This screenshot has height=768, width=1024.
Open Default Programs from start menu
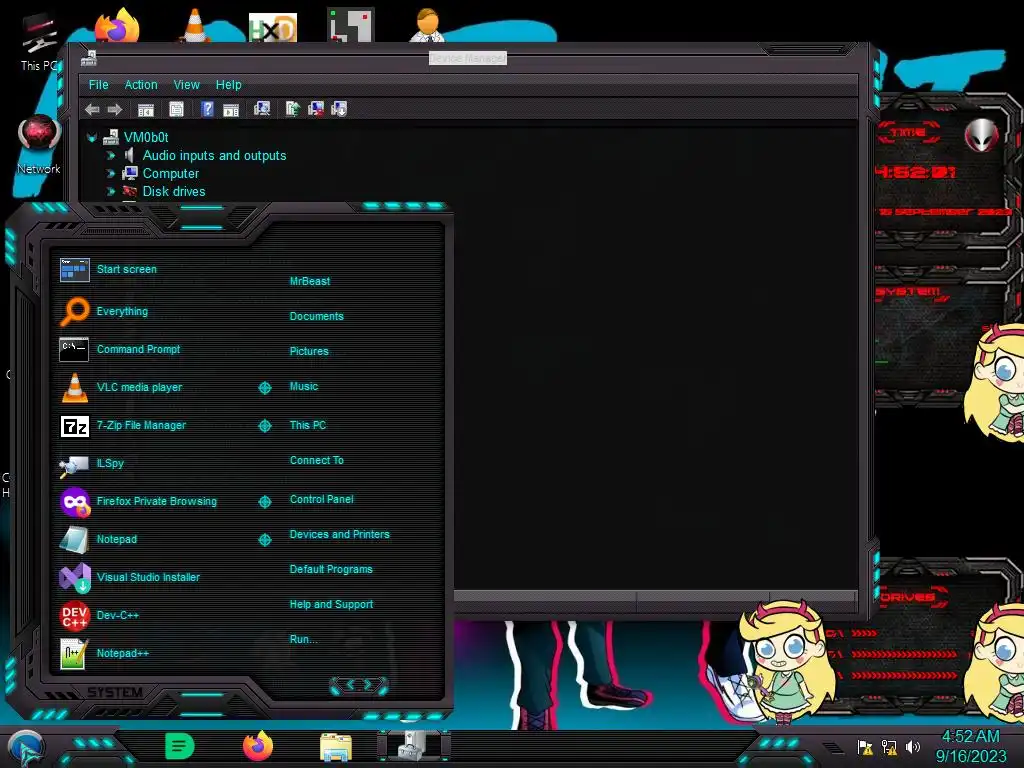click(x=331, y=569)
